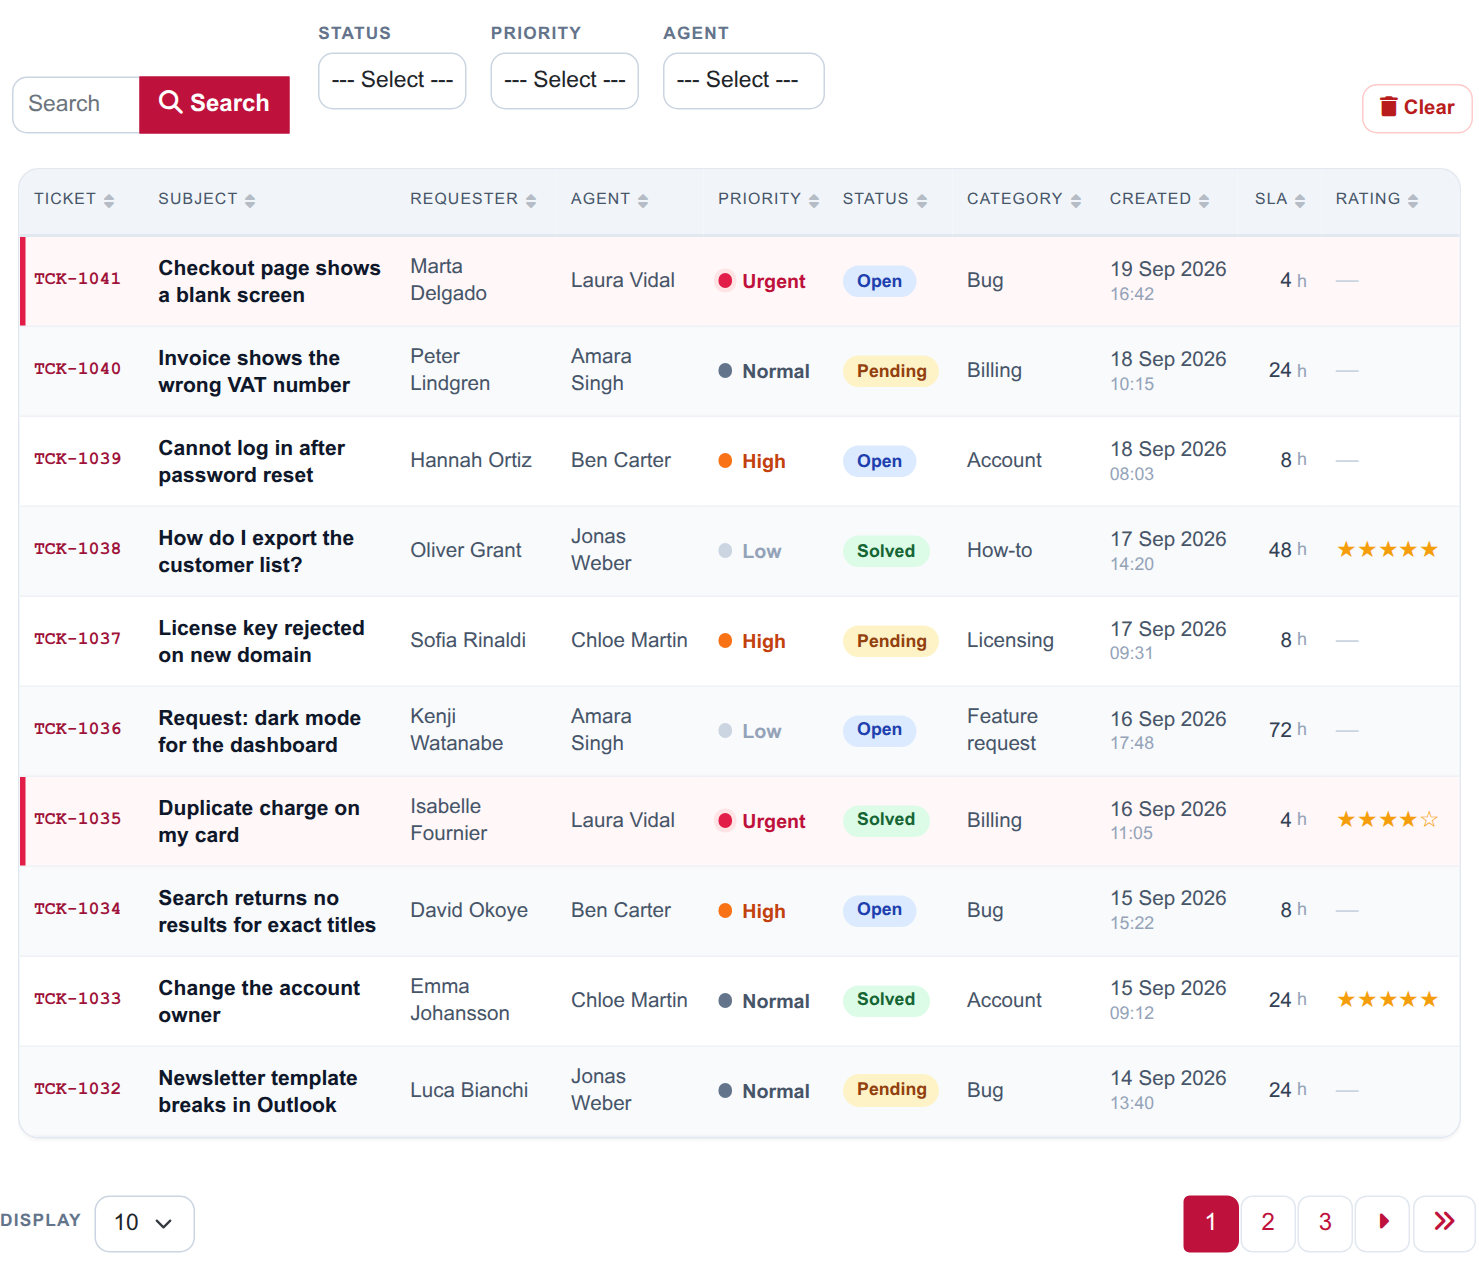Click the Open status badge for TCK-1034
1479x1268 pixels.
coord(879,910)
